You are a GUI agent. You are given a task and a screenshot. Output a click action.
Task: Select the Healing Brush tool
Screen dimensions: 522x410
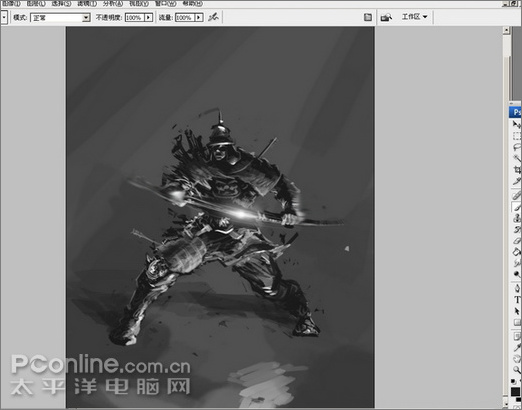click(517, 195)
